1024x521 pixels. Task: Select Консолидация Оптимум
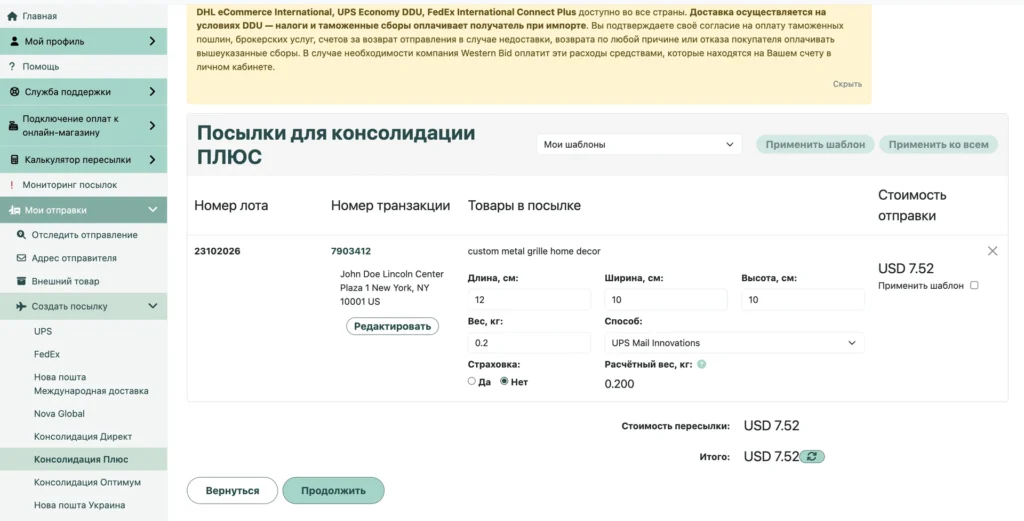pos(88,482)
